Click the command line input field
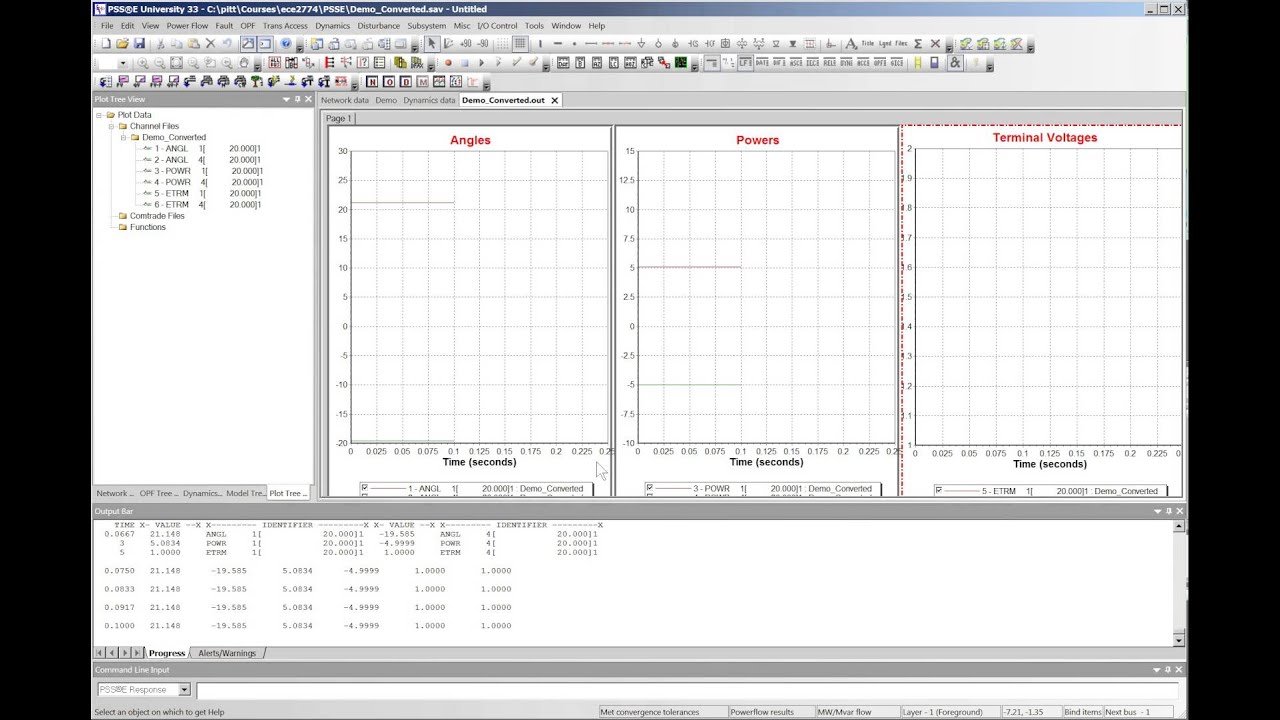The height and width of the screenshot is (720, 1280). pyautogui.click(x=686, y=690)
